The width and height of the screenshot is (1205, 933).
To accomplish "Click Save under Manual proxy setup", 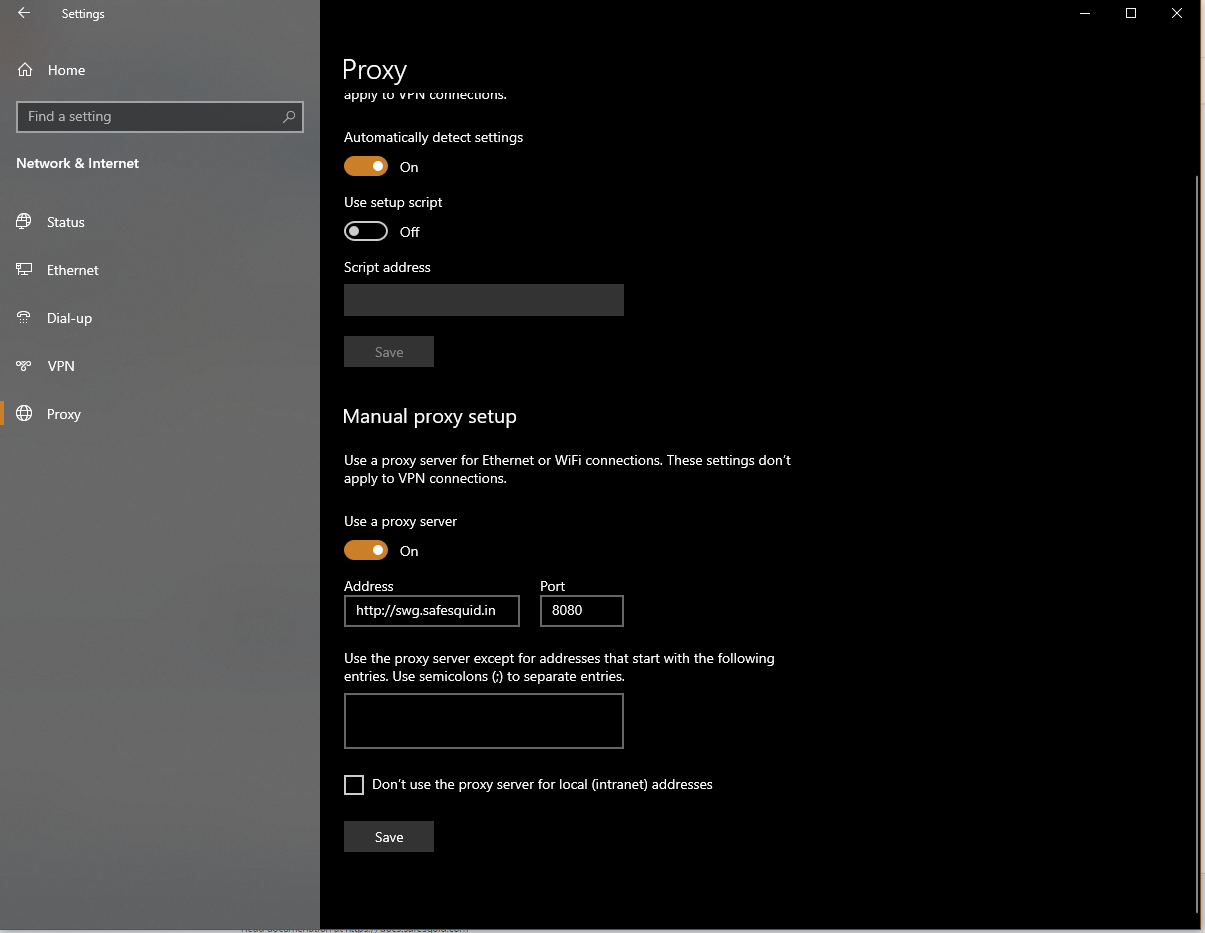I will point(389,837).
